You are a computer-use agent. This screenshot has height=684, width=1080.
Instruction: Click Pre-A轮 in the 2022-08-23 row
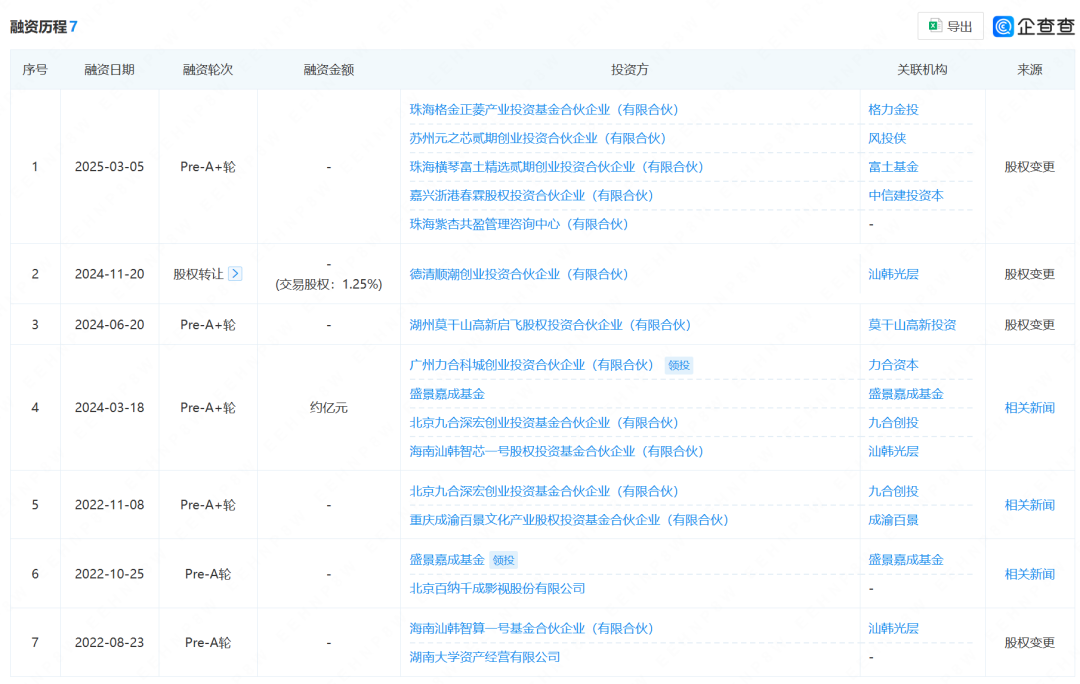coord(208,643)
